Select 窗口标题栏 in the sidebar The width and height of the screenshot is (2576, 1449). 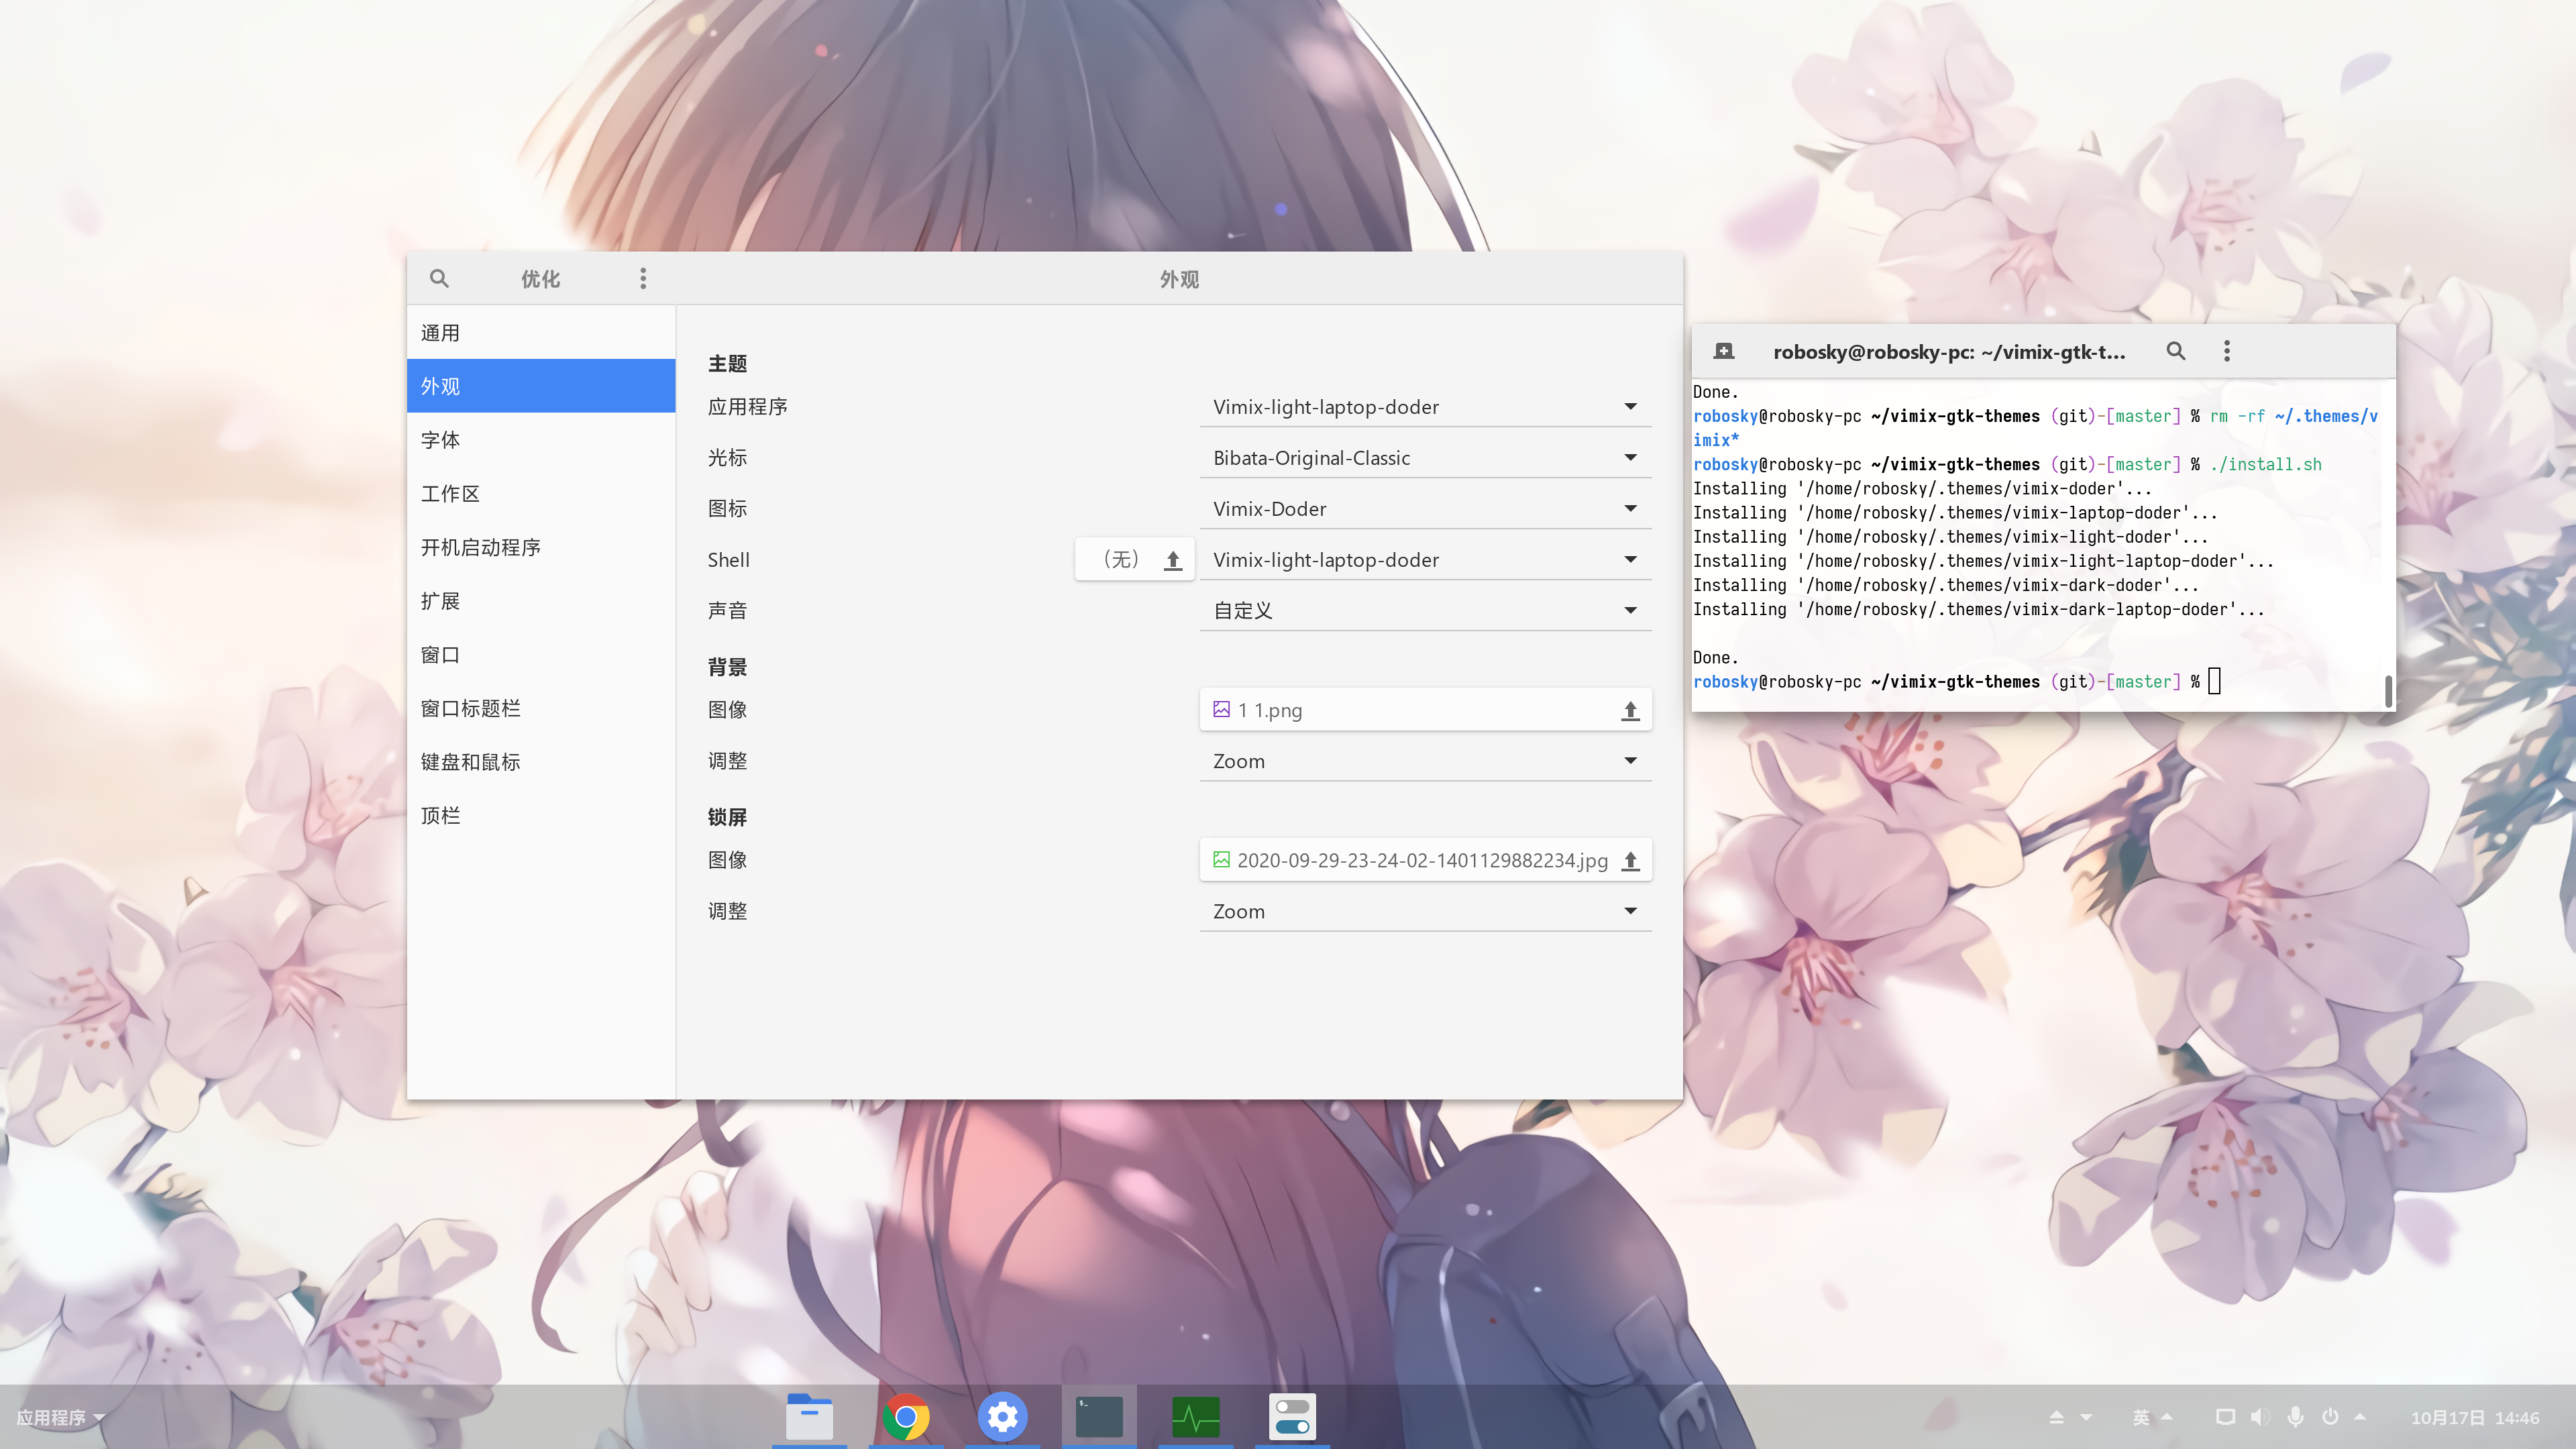click(541, 708)
